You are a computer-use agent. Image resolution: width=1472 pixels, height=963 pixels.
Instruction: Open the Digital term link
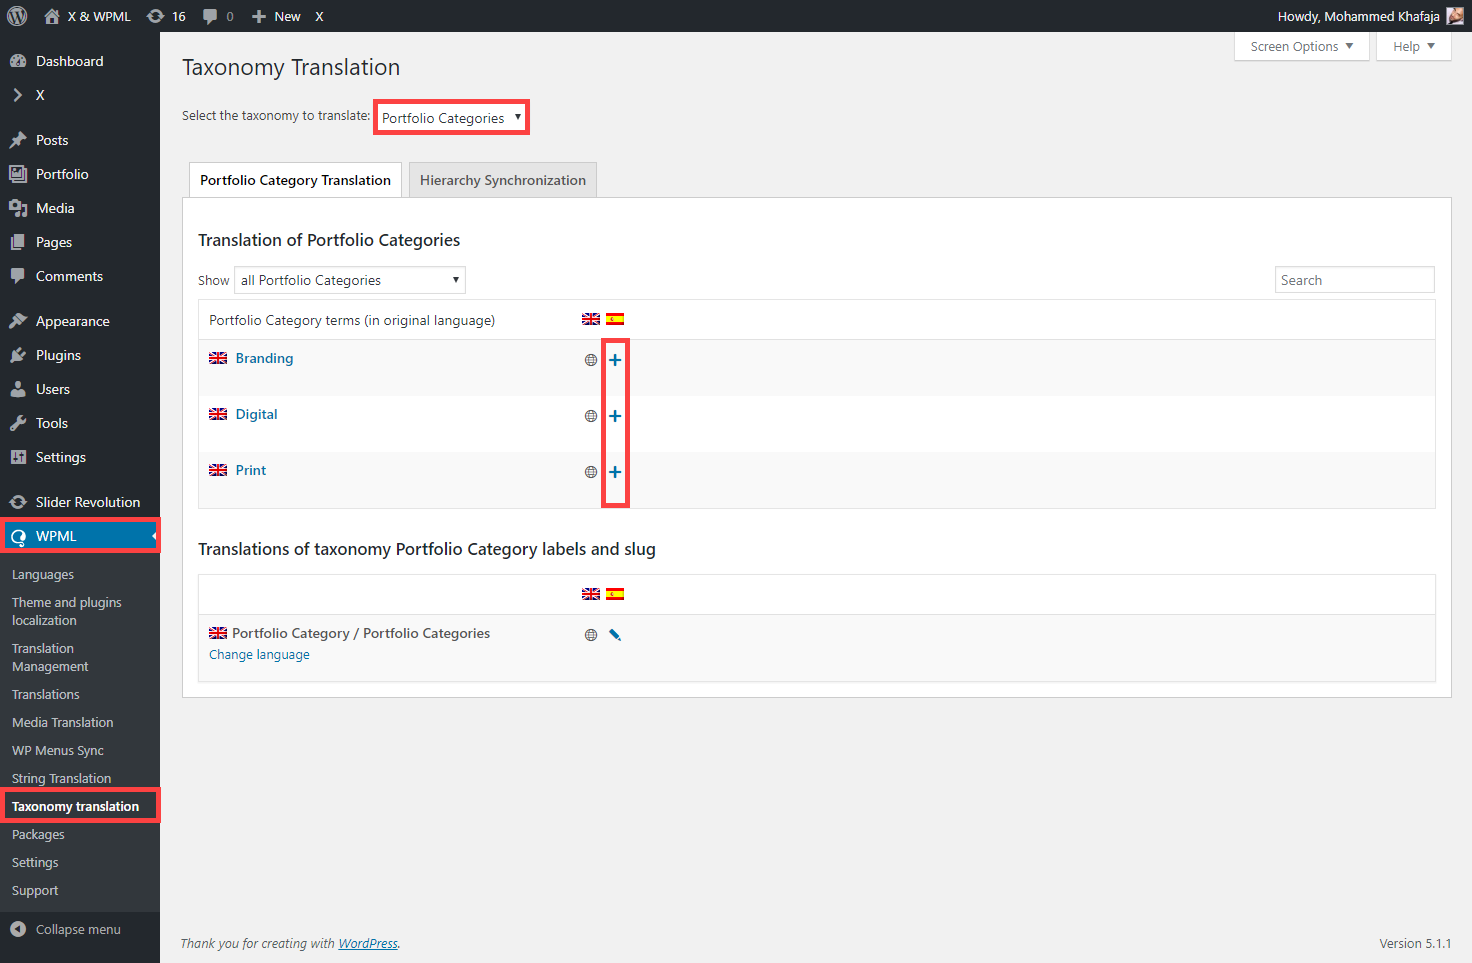coord(257,414)
